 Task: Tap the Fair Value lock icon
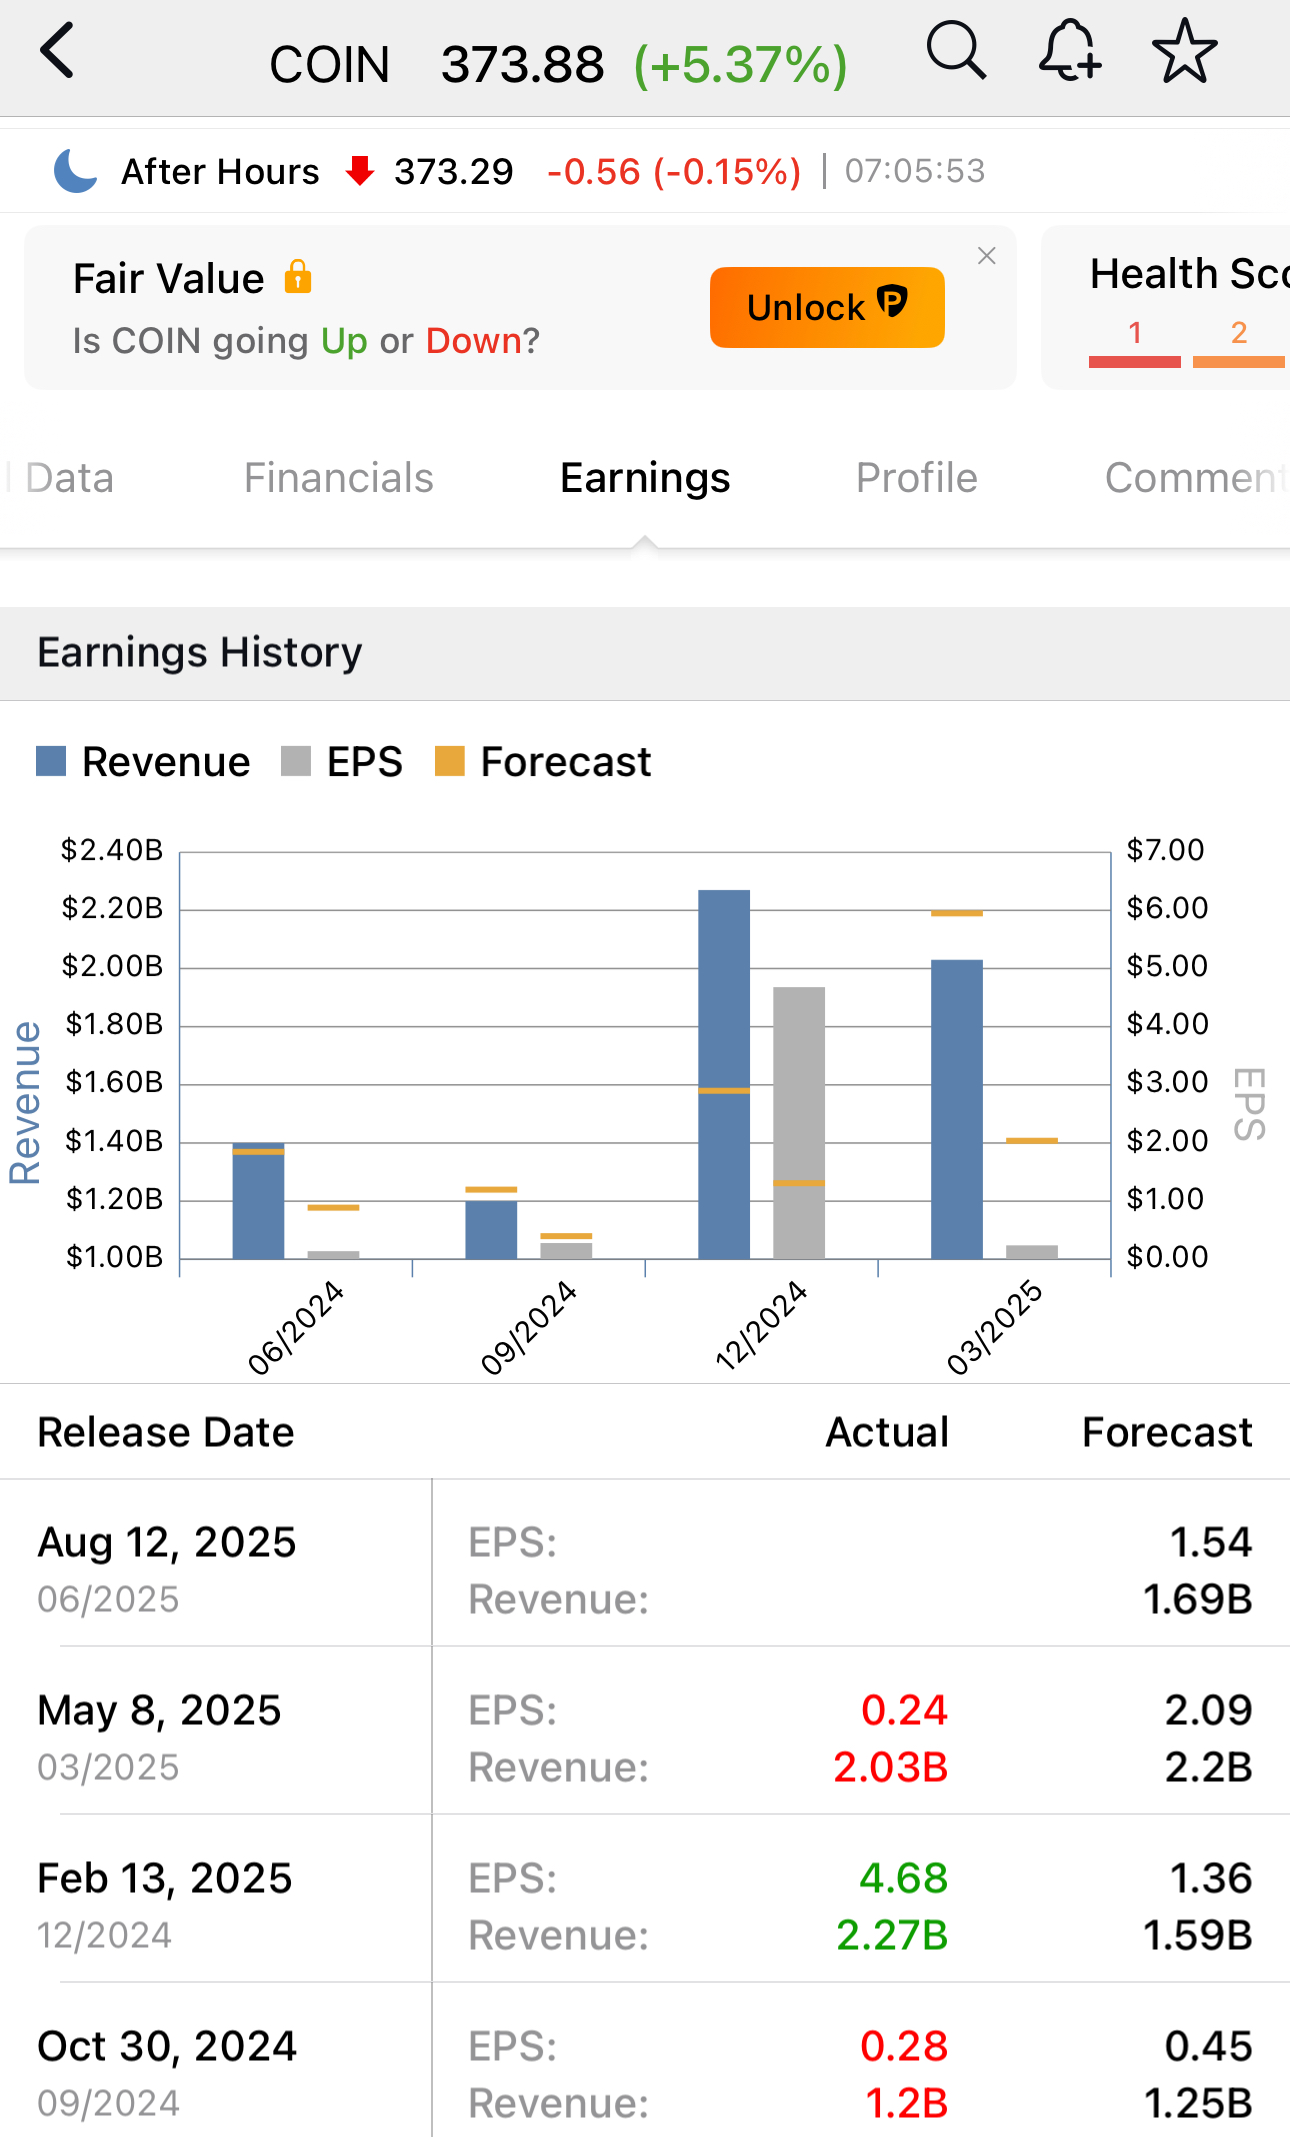pyautogui.click(x=298, y=277)
